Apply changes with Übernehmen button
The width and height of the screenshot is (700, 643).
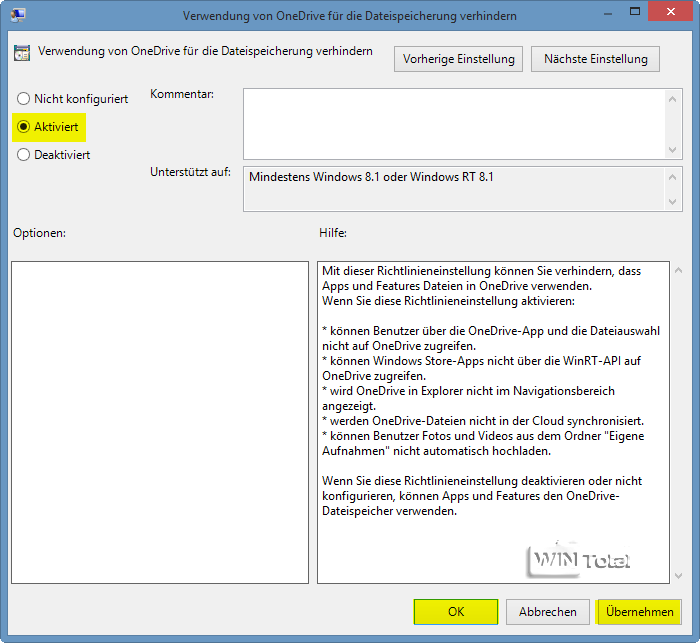point(639,612)
